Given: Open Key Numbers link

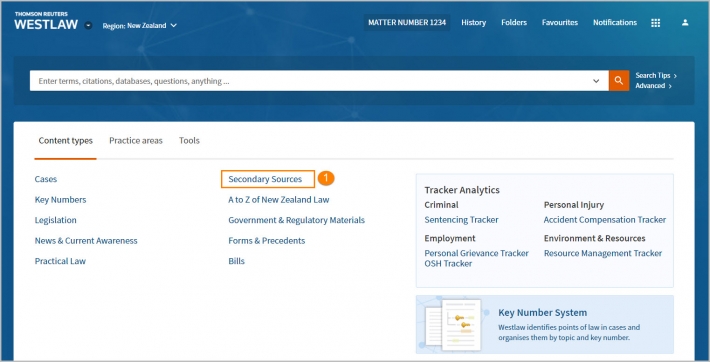Looking at the screenshot, I should (x=60, y=200).
